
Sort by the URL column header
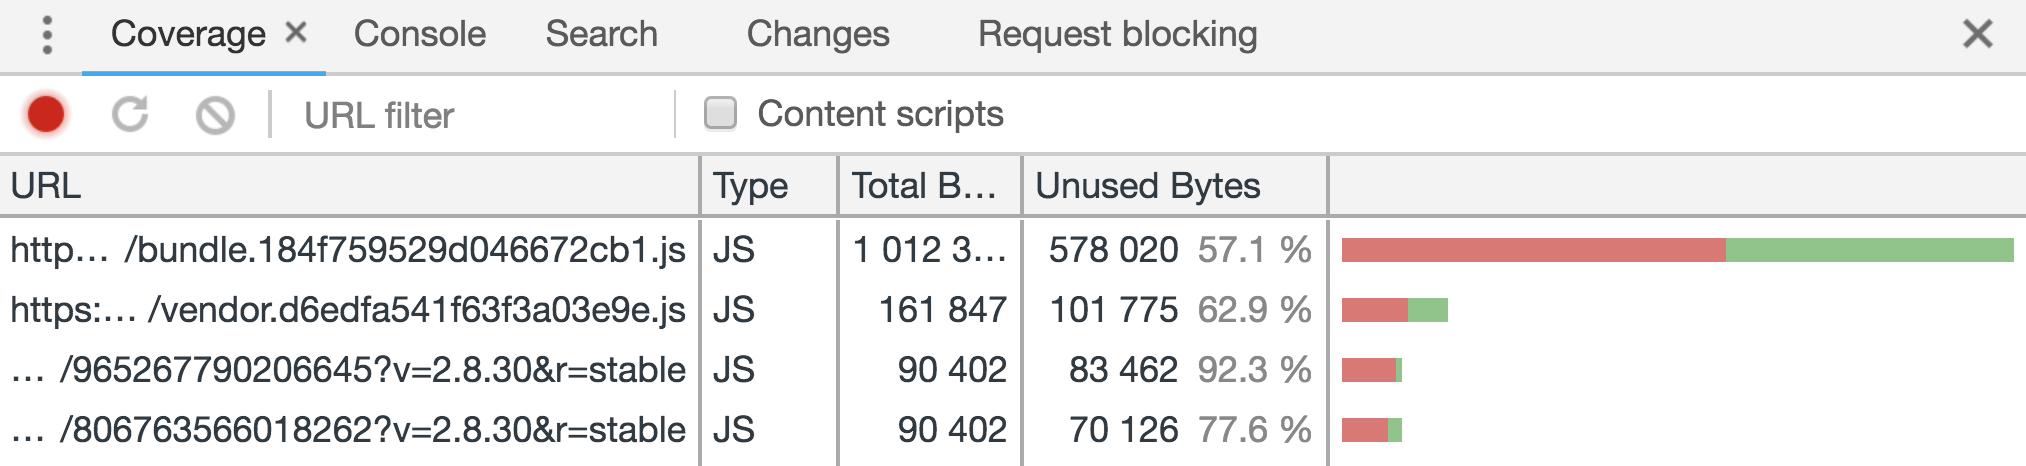tap(350, 186)
